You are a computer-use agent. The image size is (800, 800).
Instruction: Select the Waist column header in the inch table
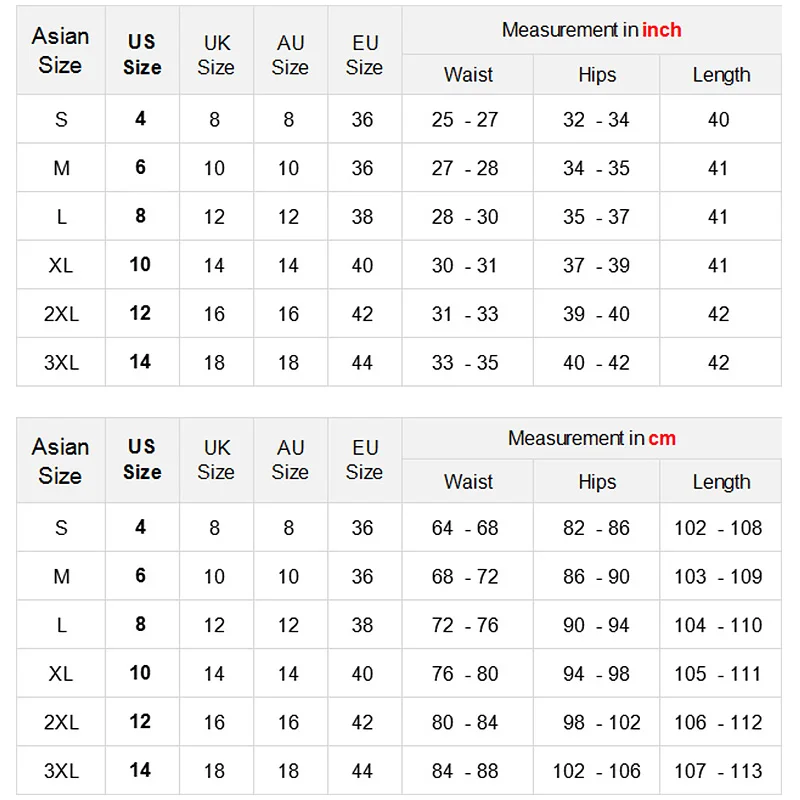pos(468,75)
